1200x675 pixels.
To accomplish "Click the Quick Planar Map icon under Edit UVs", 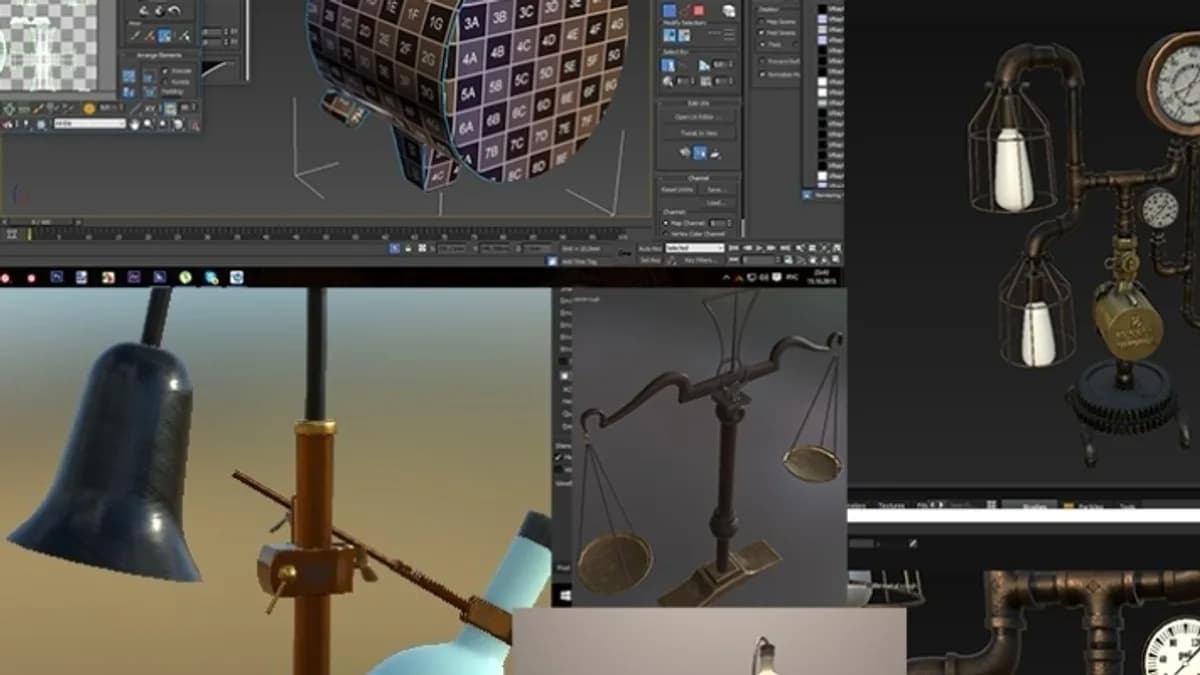I will [685, 153].
